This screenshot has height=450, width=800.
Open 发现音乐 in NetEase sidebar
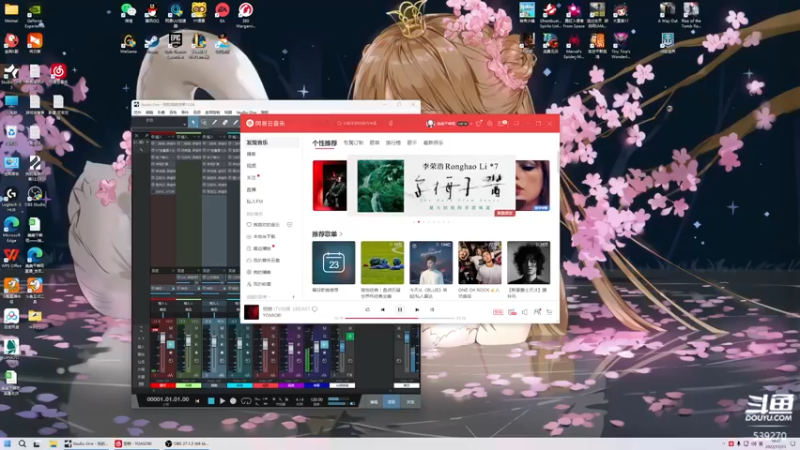[270, 142]
